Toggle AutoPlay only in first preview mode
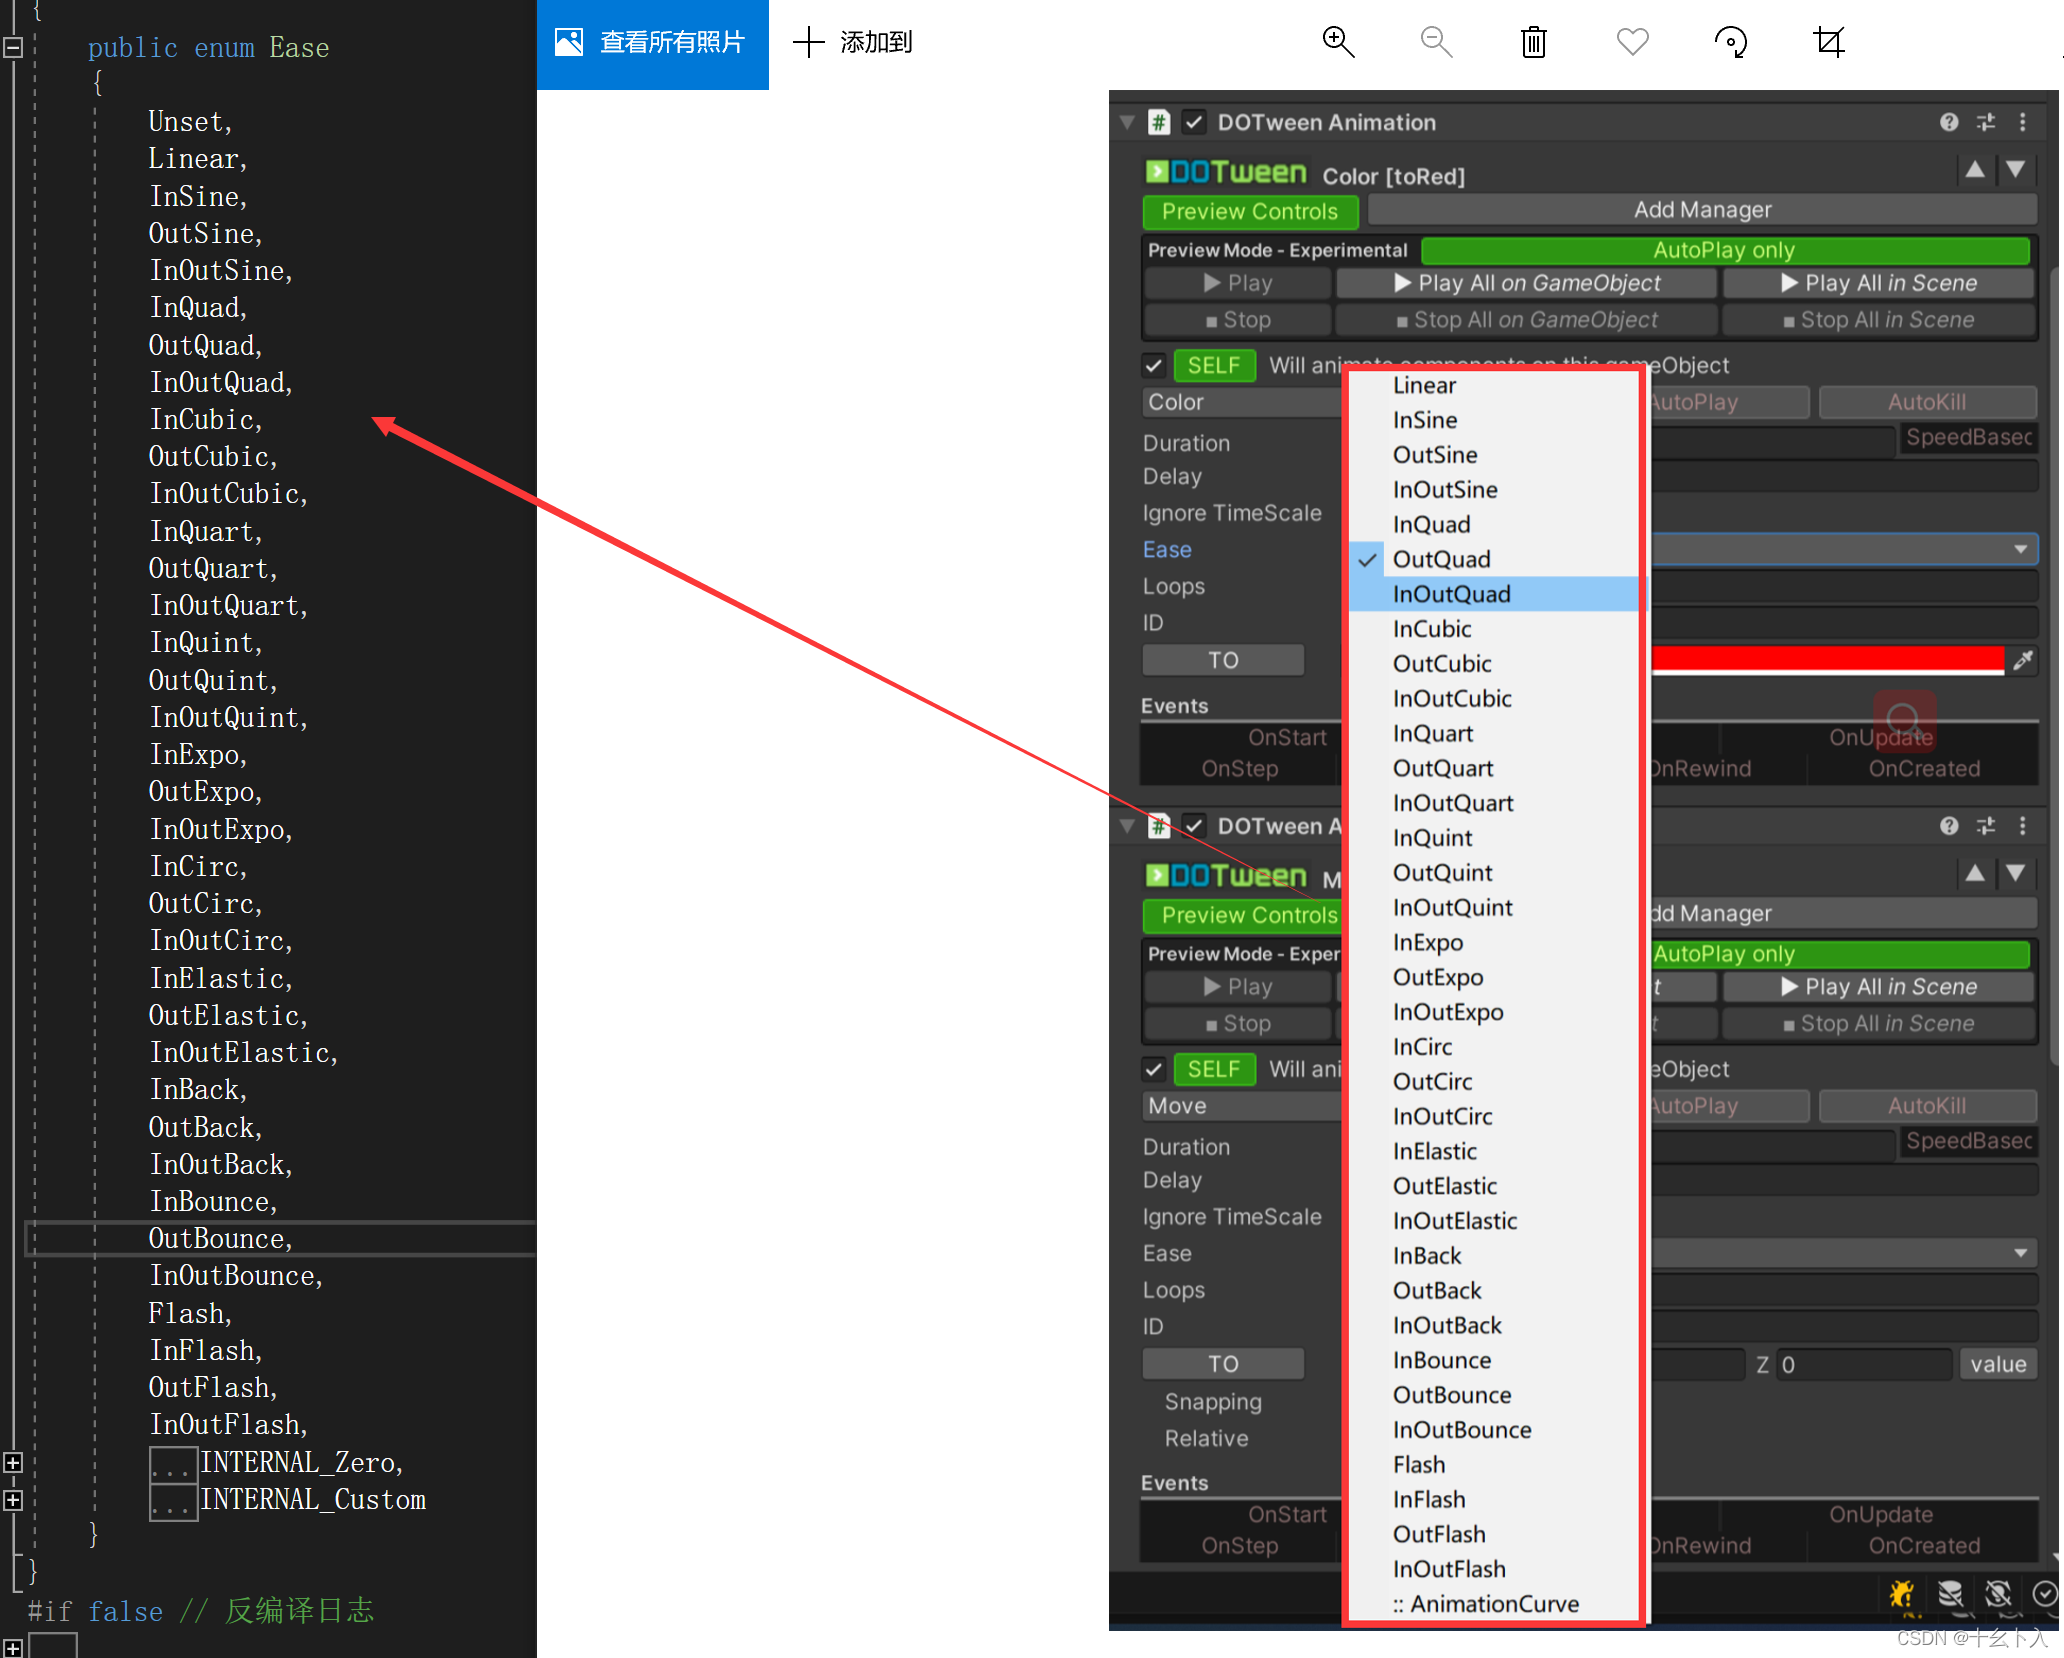 click(x=1725, y=250)
